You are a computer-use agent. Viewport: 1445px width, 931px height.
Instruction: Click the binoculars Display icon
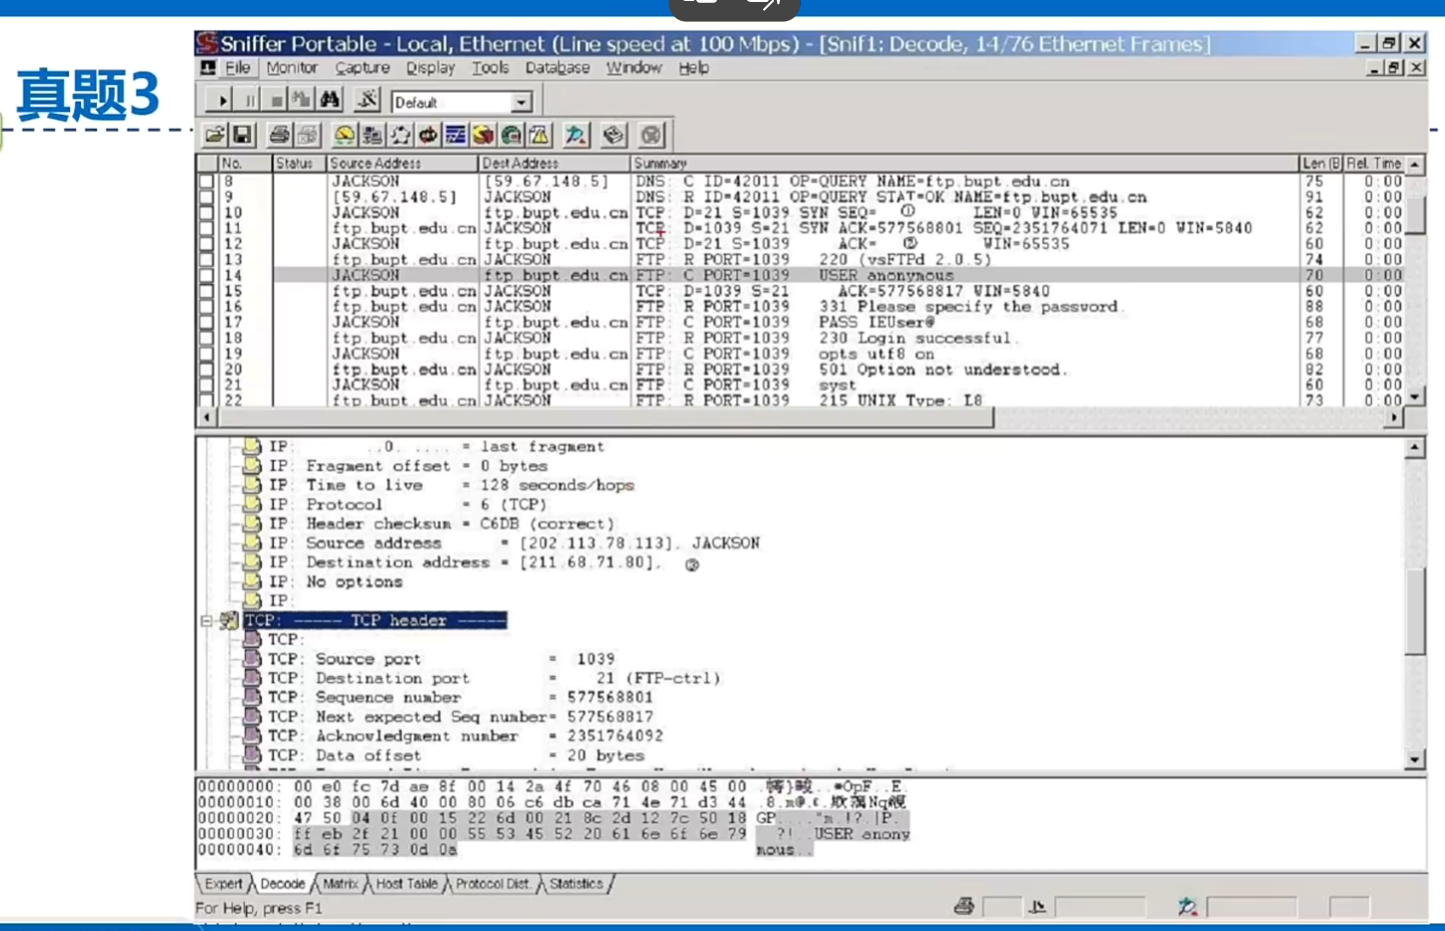pos(330,101)
